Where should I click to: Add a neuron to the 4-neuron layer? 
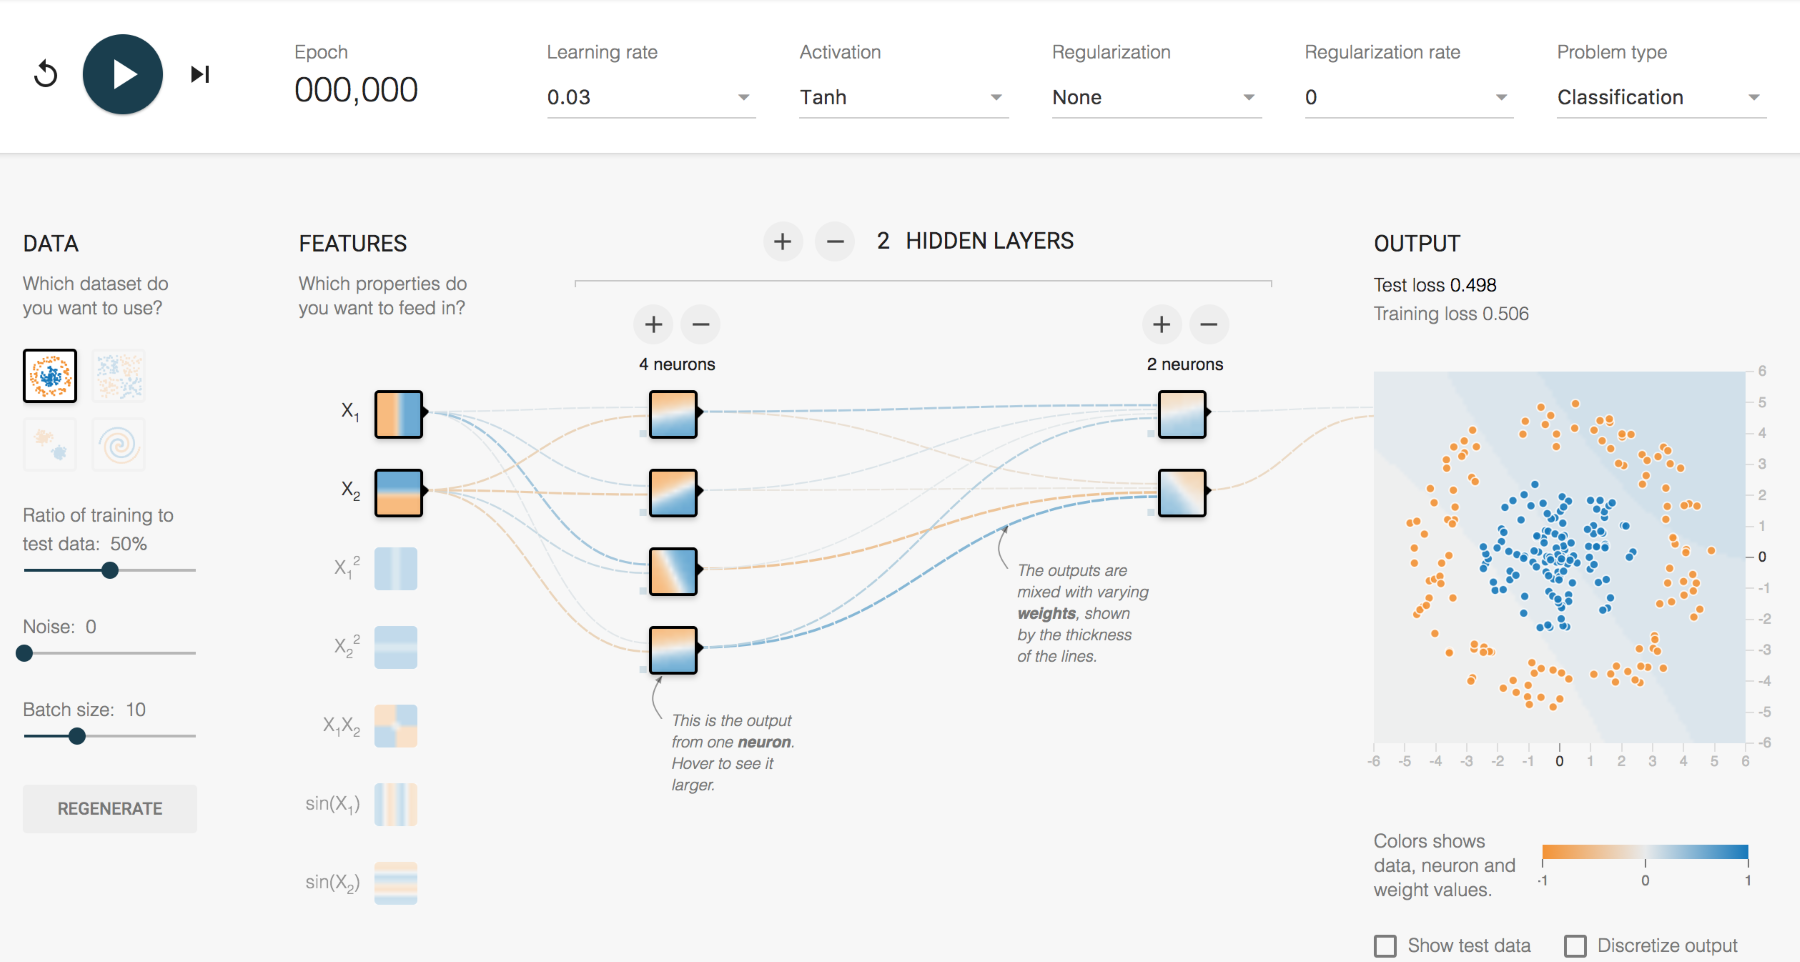pyautogui.click(x=654, y=324)
